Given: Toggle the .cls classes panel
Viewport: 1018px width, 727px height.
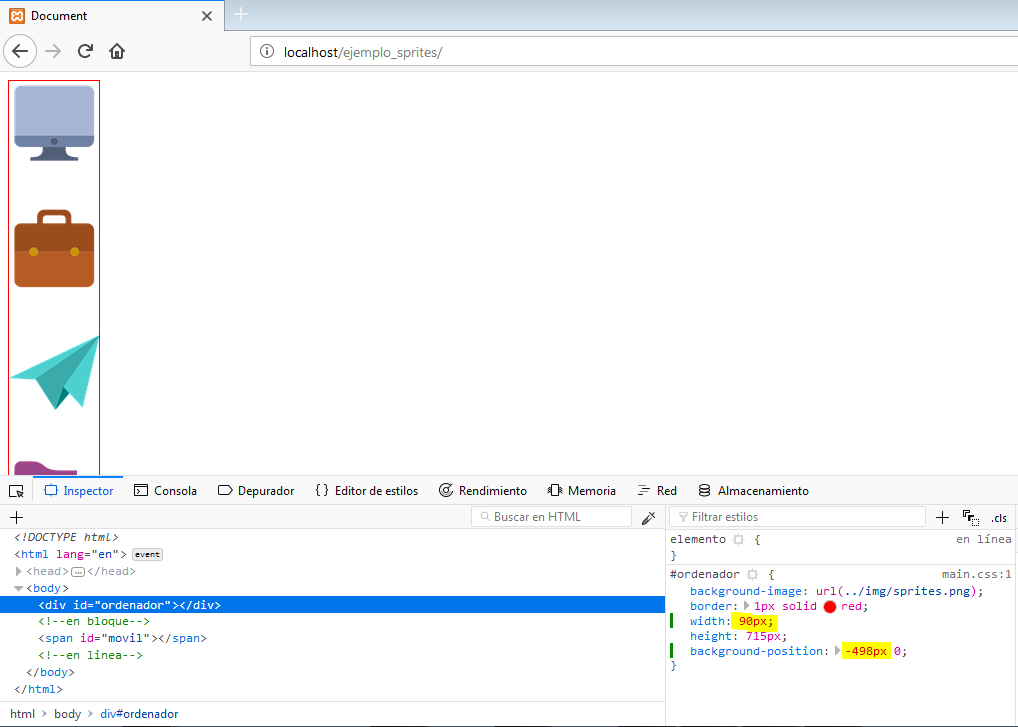Looking at the screenshot, I should tap(998, 518).
